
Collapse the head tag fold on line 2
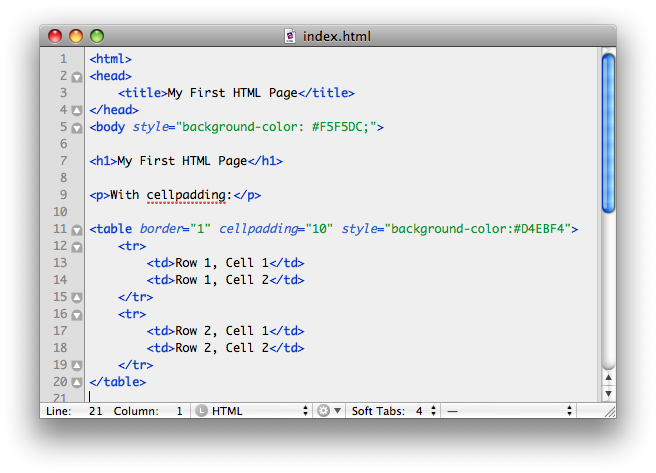(77, 76)
